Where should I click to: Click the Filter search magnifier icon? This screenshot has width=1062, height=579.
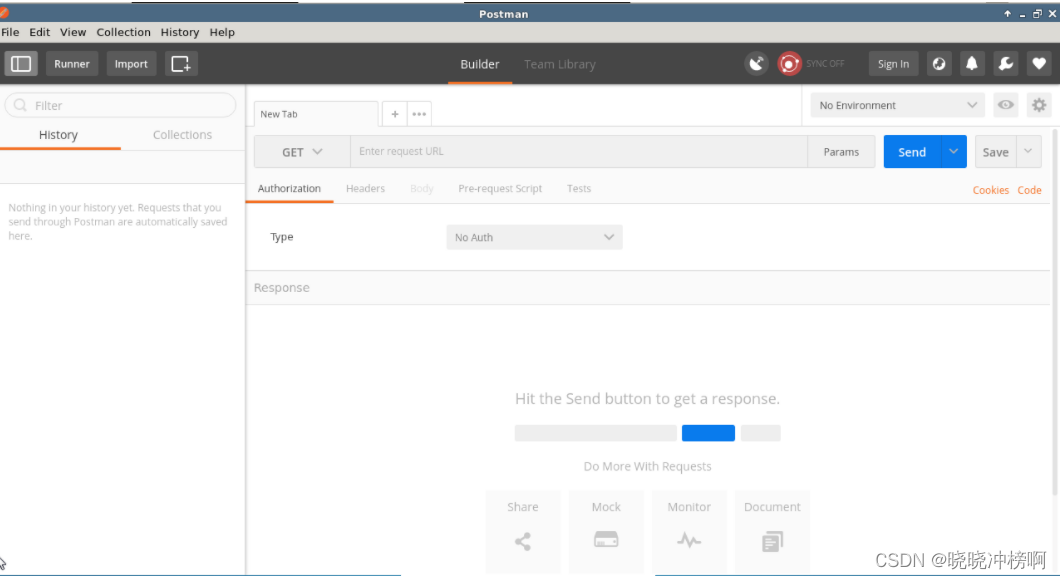point(20,105)
